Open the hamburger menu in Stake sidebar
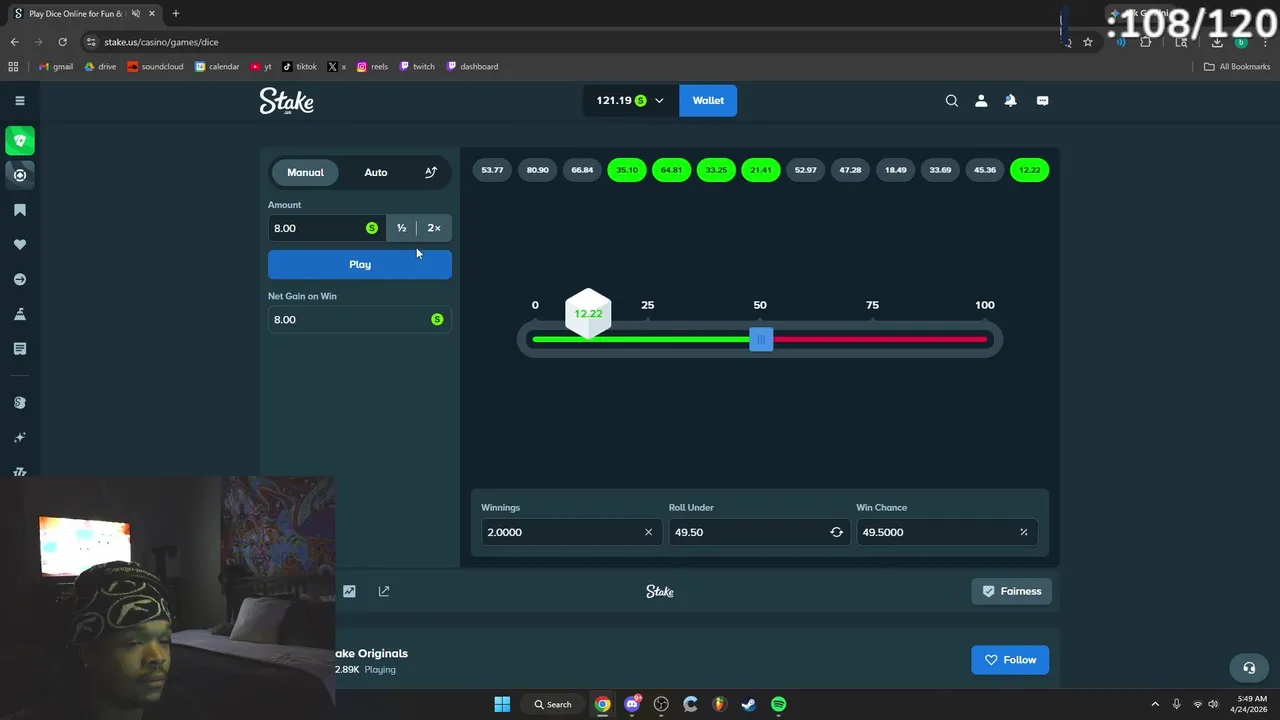The height and width of the screenshot is (720, 1280). (19, 100)
